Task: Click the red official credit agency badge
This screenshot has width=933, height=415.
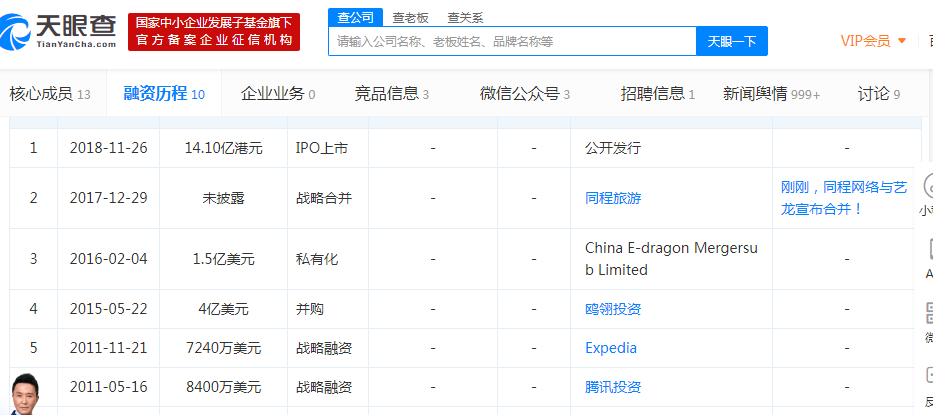Action: coord(214,31)
